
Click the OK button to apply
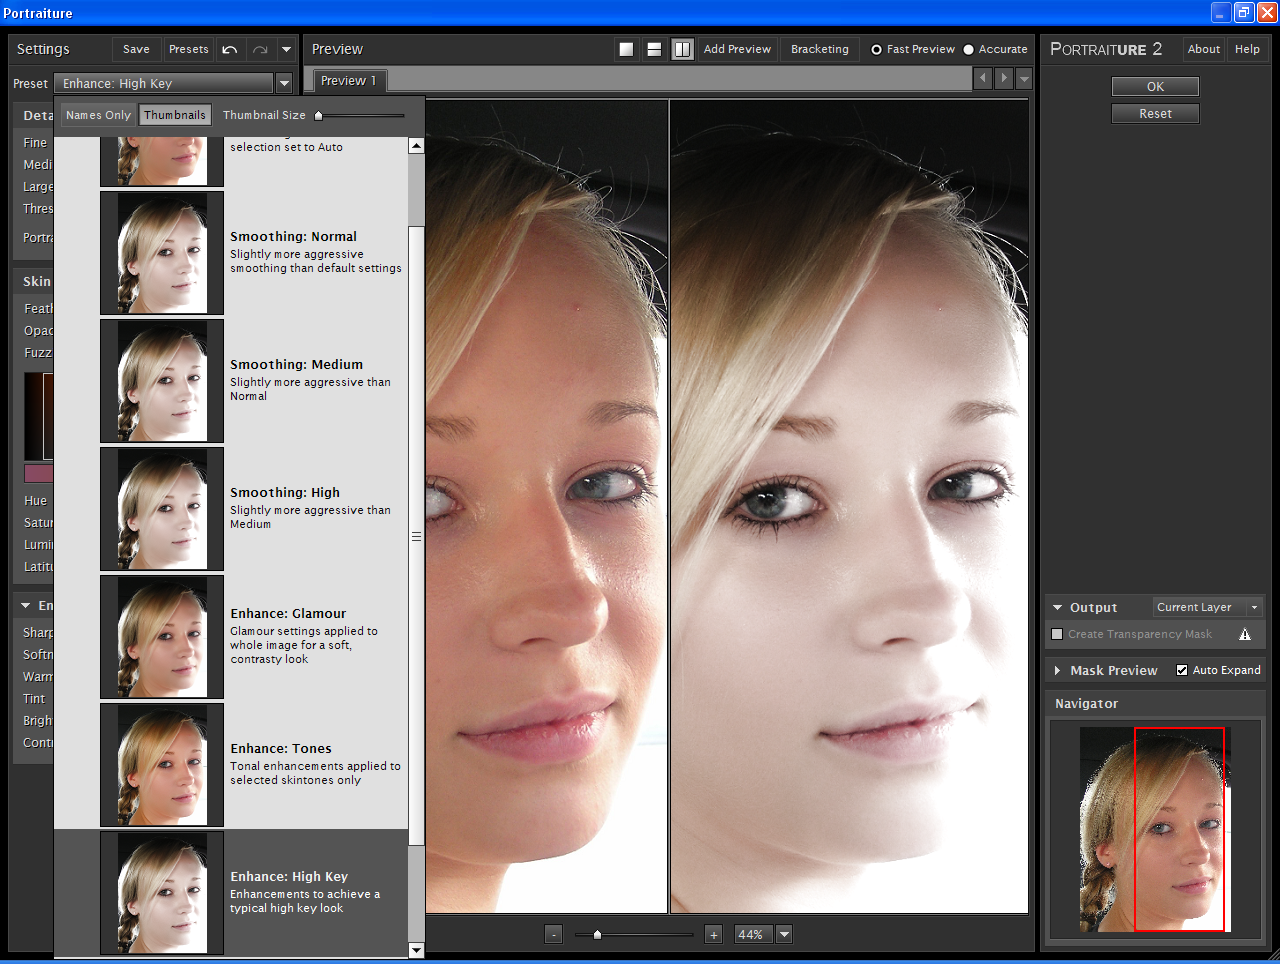pyautogui.click(x=1155, y=86)
